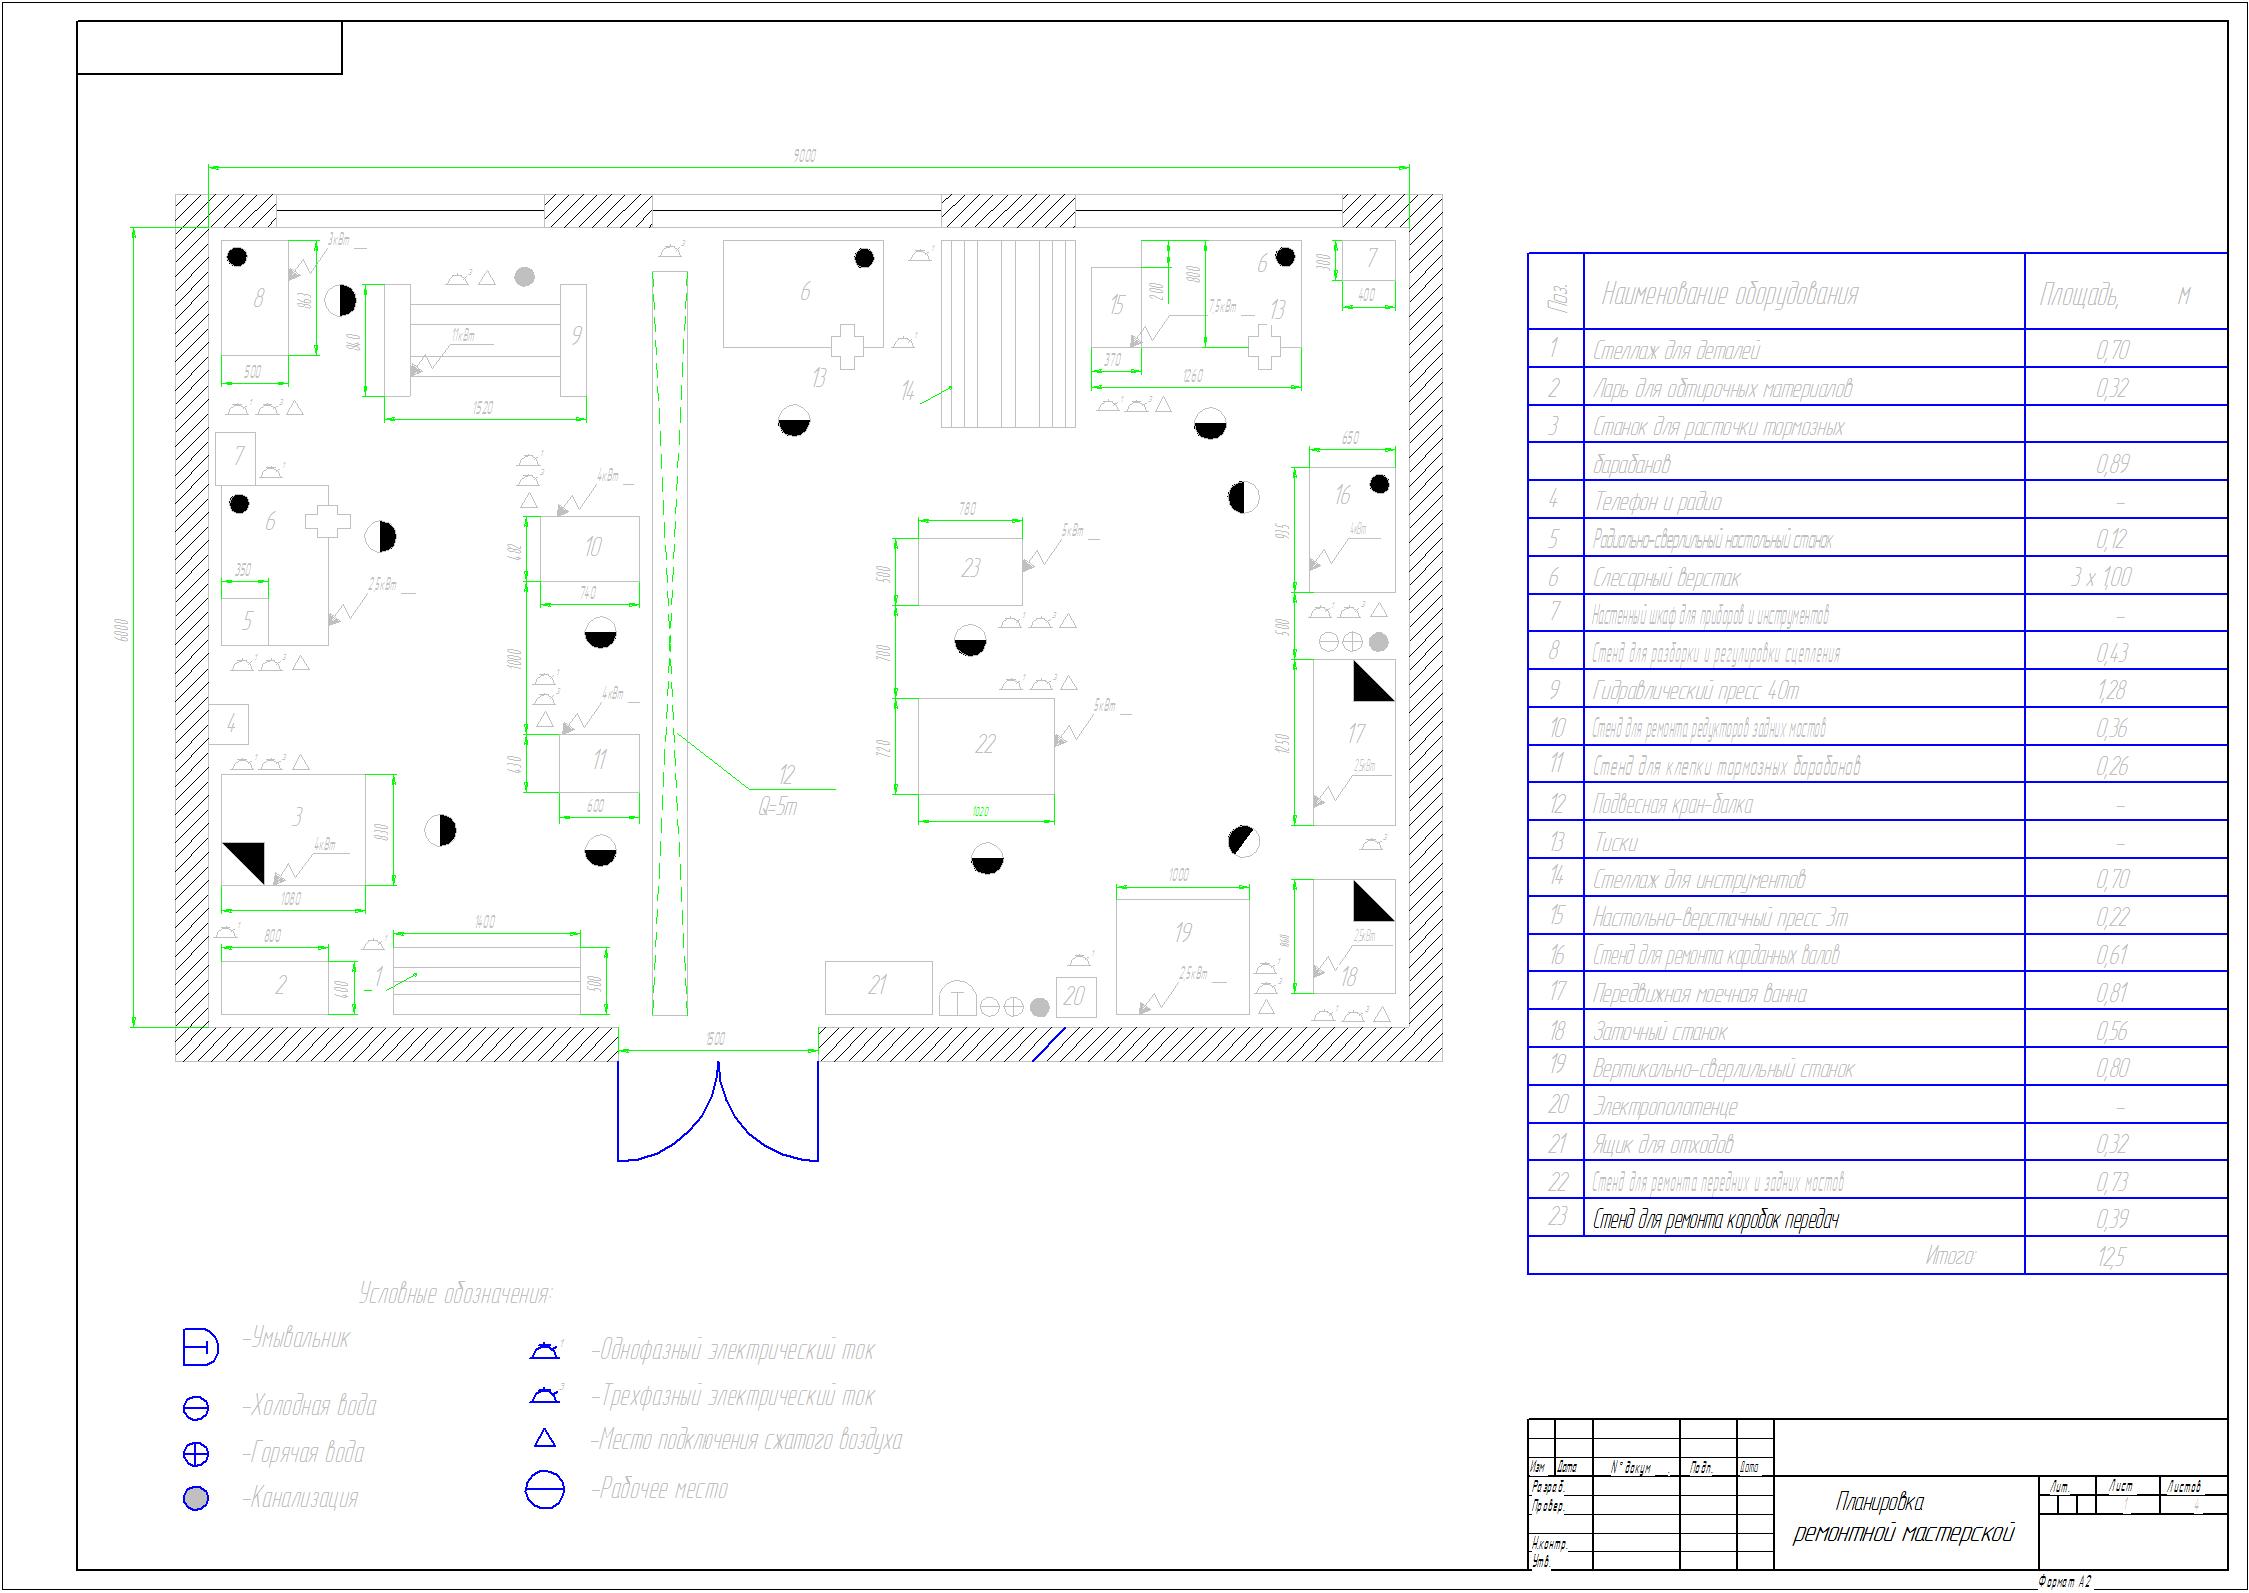The image size is (2249, 1593).
Task: Click the grey Канализация circle in the legend
Action: 196,1498
